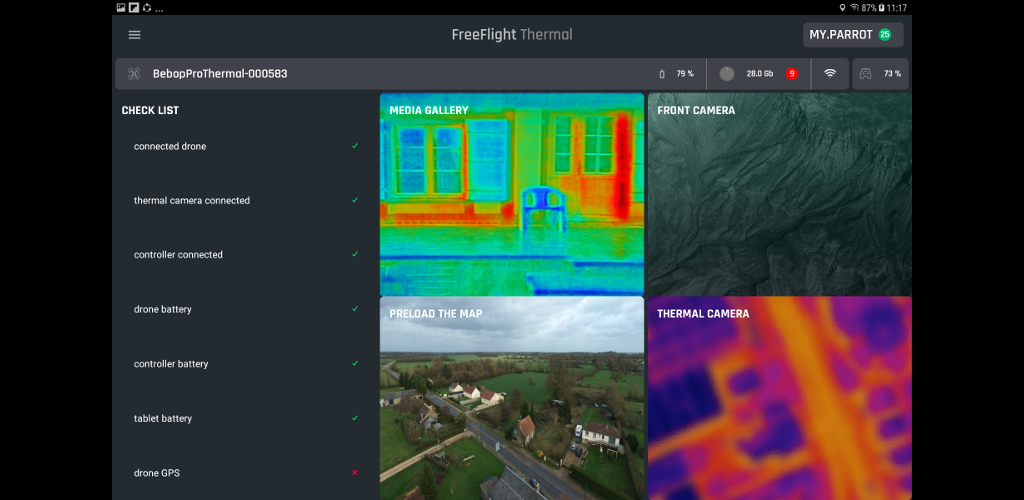Tap the green check for drone battery
Viewport: 1024px width, 500px height.
[355, 308]
